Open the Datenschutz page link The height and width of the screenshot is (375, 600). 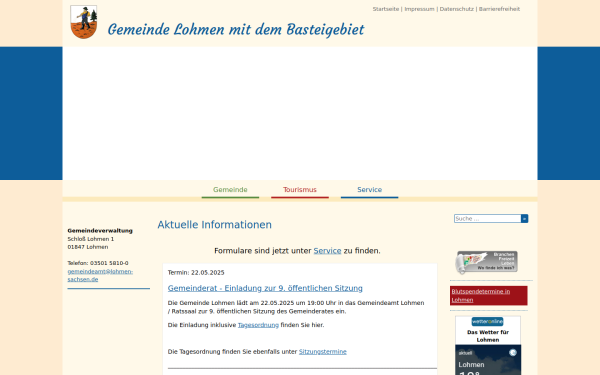click(x=457, y=9)
